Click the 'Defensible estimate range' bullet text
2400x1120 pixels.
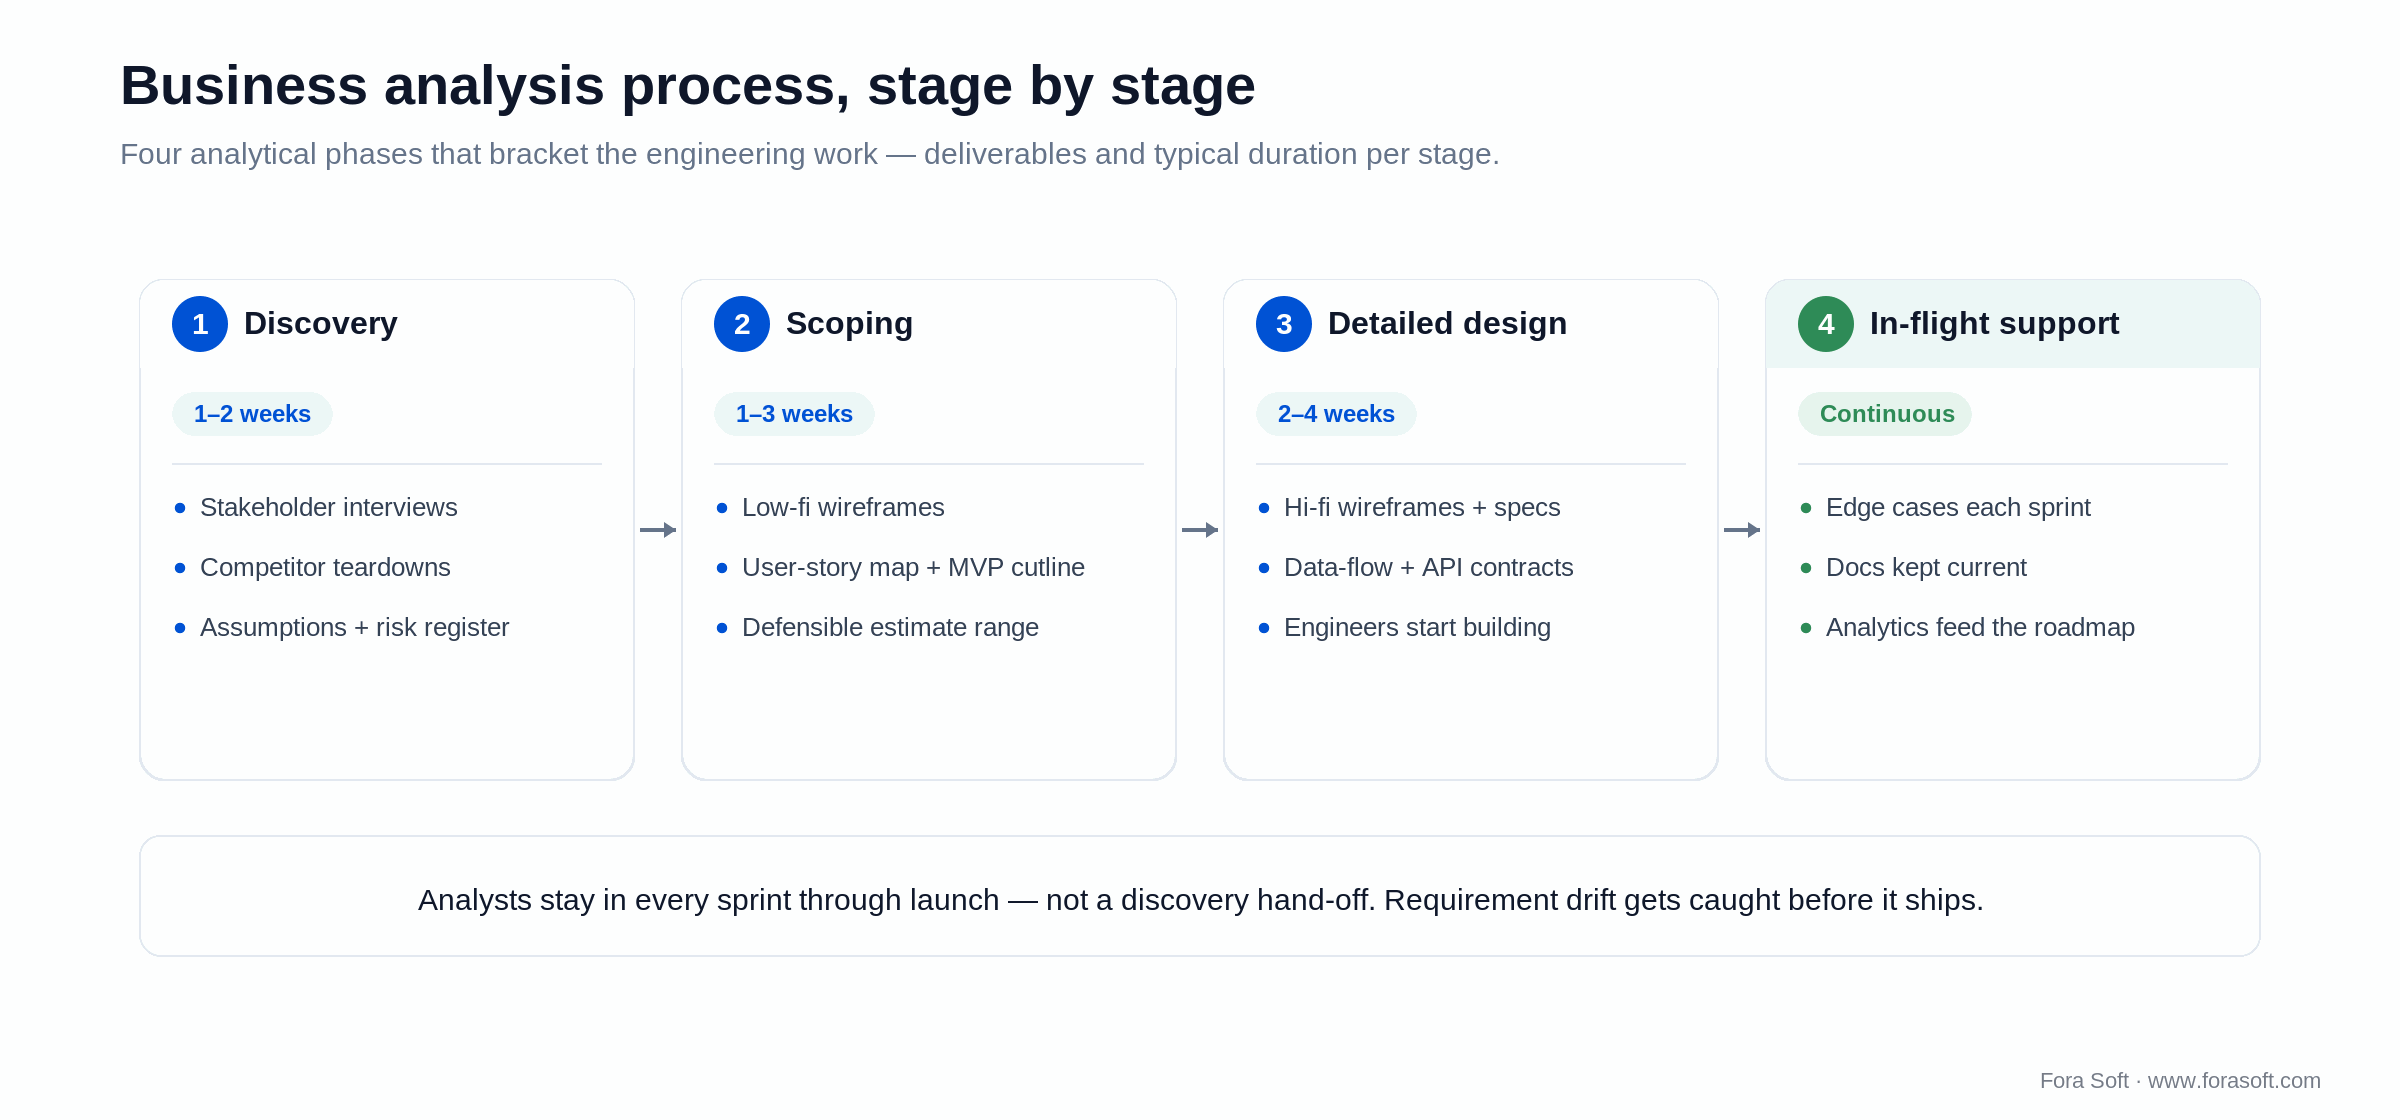890,628
